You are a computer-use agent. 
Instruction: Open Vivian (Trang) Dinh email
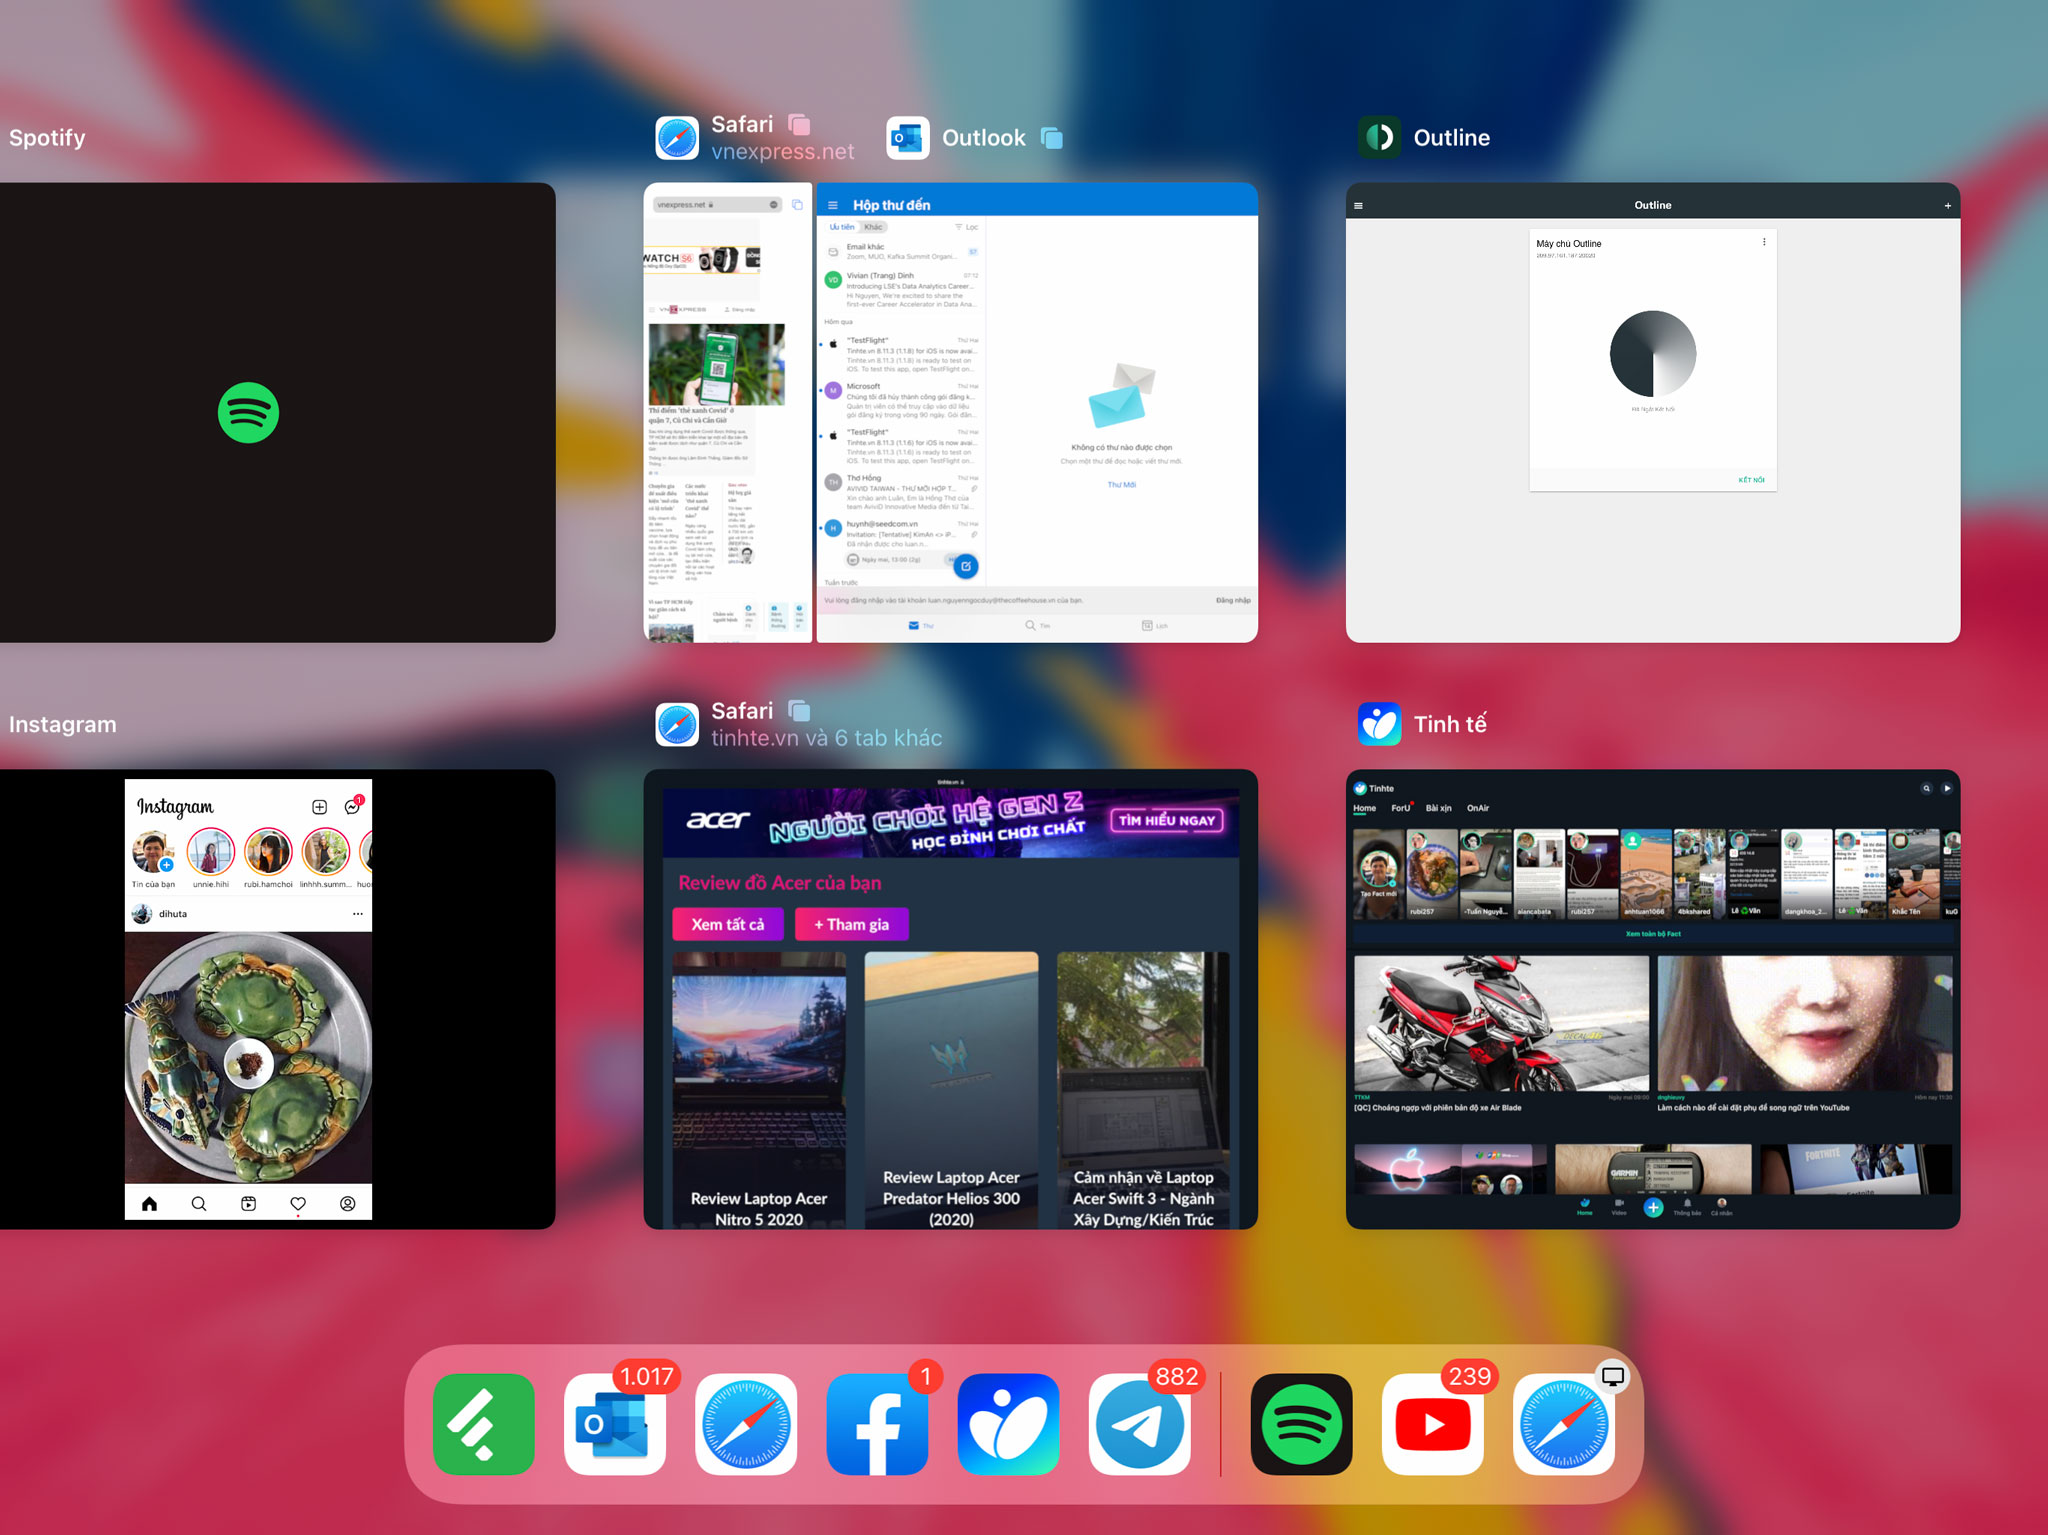901,289
